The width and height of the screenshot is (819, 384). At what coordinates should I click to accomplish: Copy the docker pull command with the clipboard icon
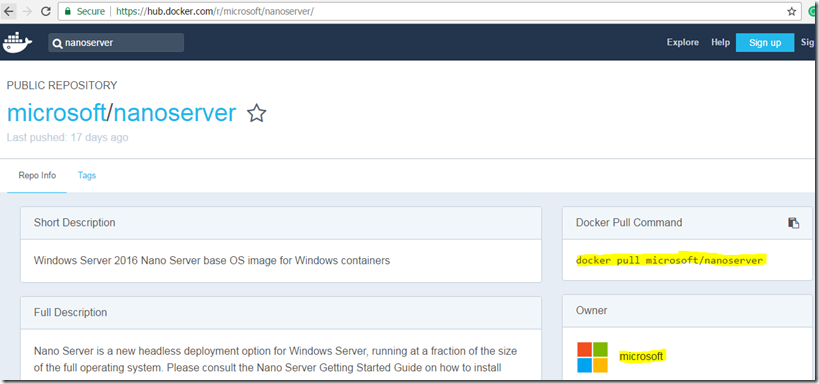pos(793,223)
